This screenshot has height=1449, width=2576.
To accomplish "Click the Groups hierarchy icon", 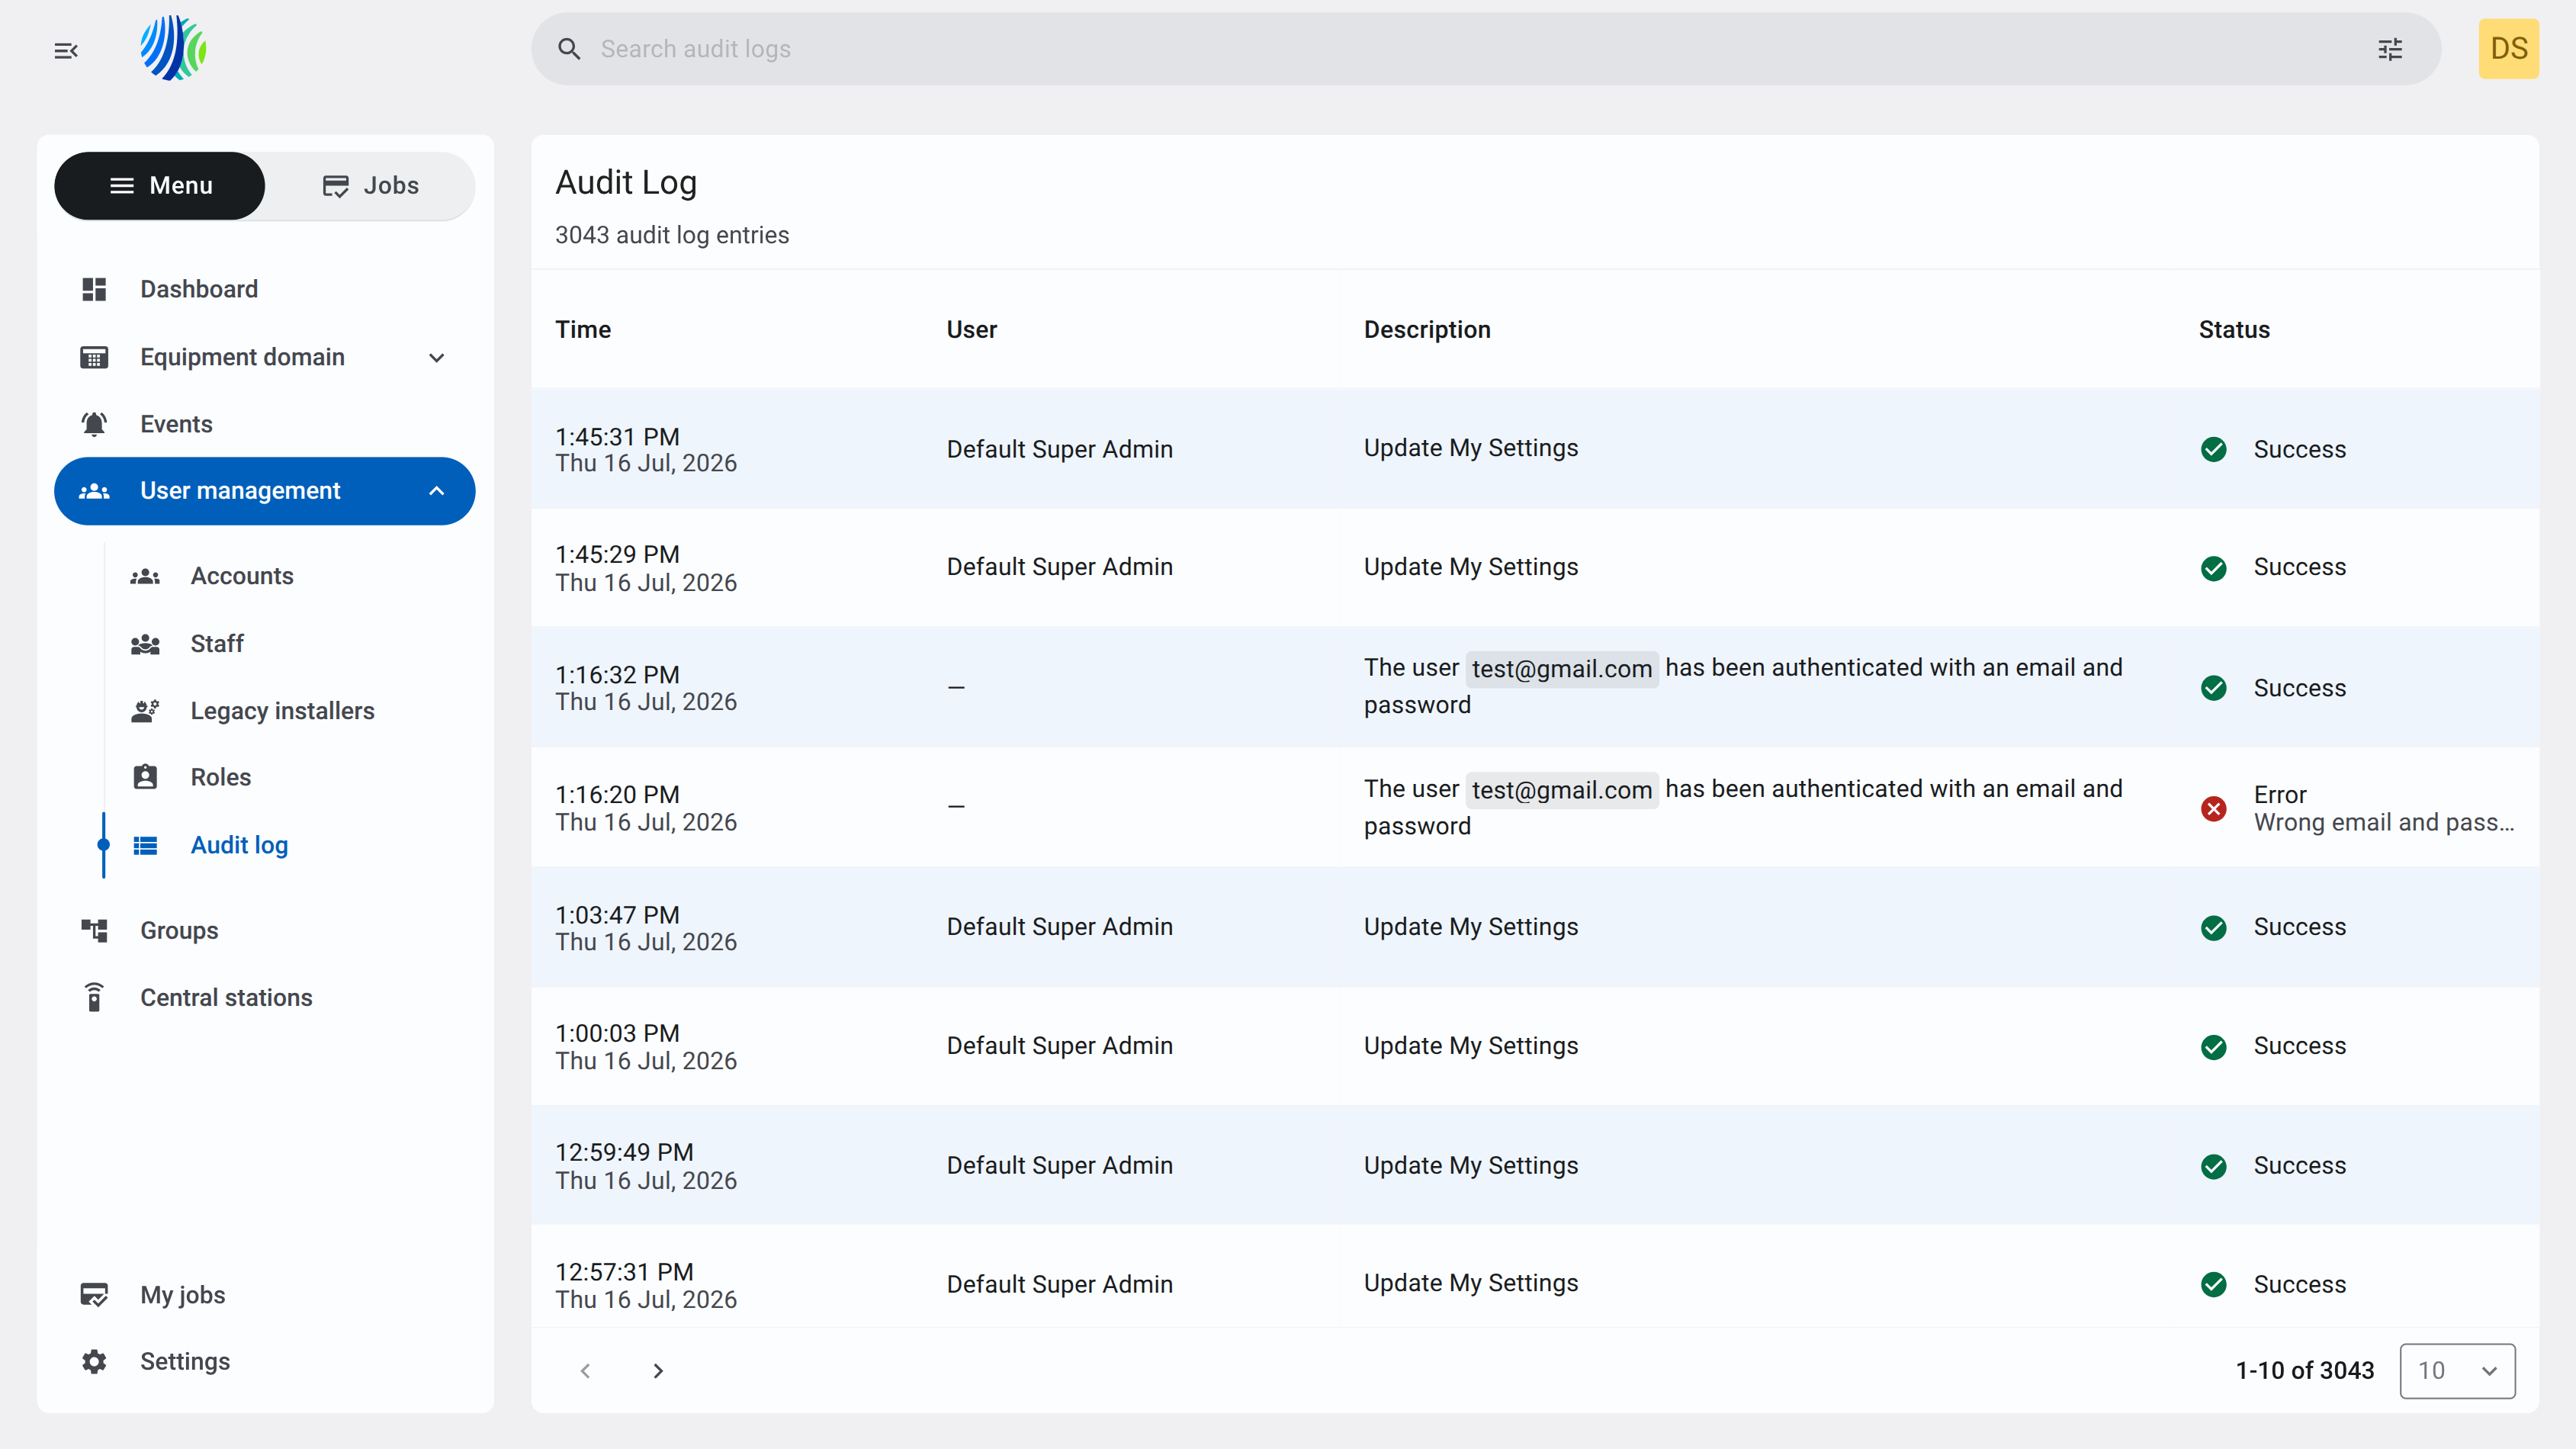I will (x=94, y=931).
